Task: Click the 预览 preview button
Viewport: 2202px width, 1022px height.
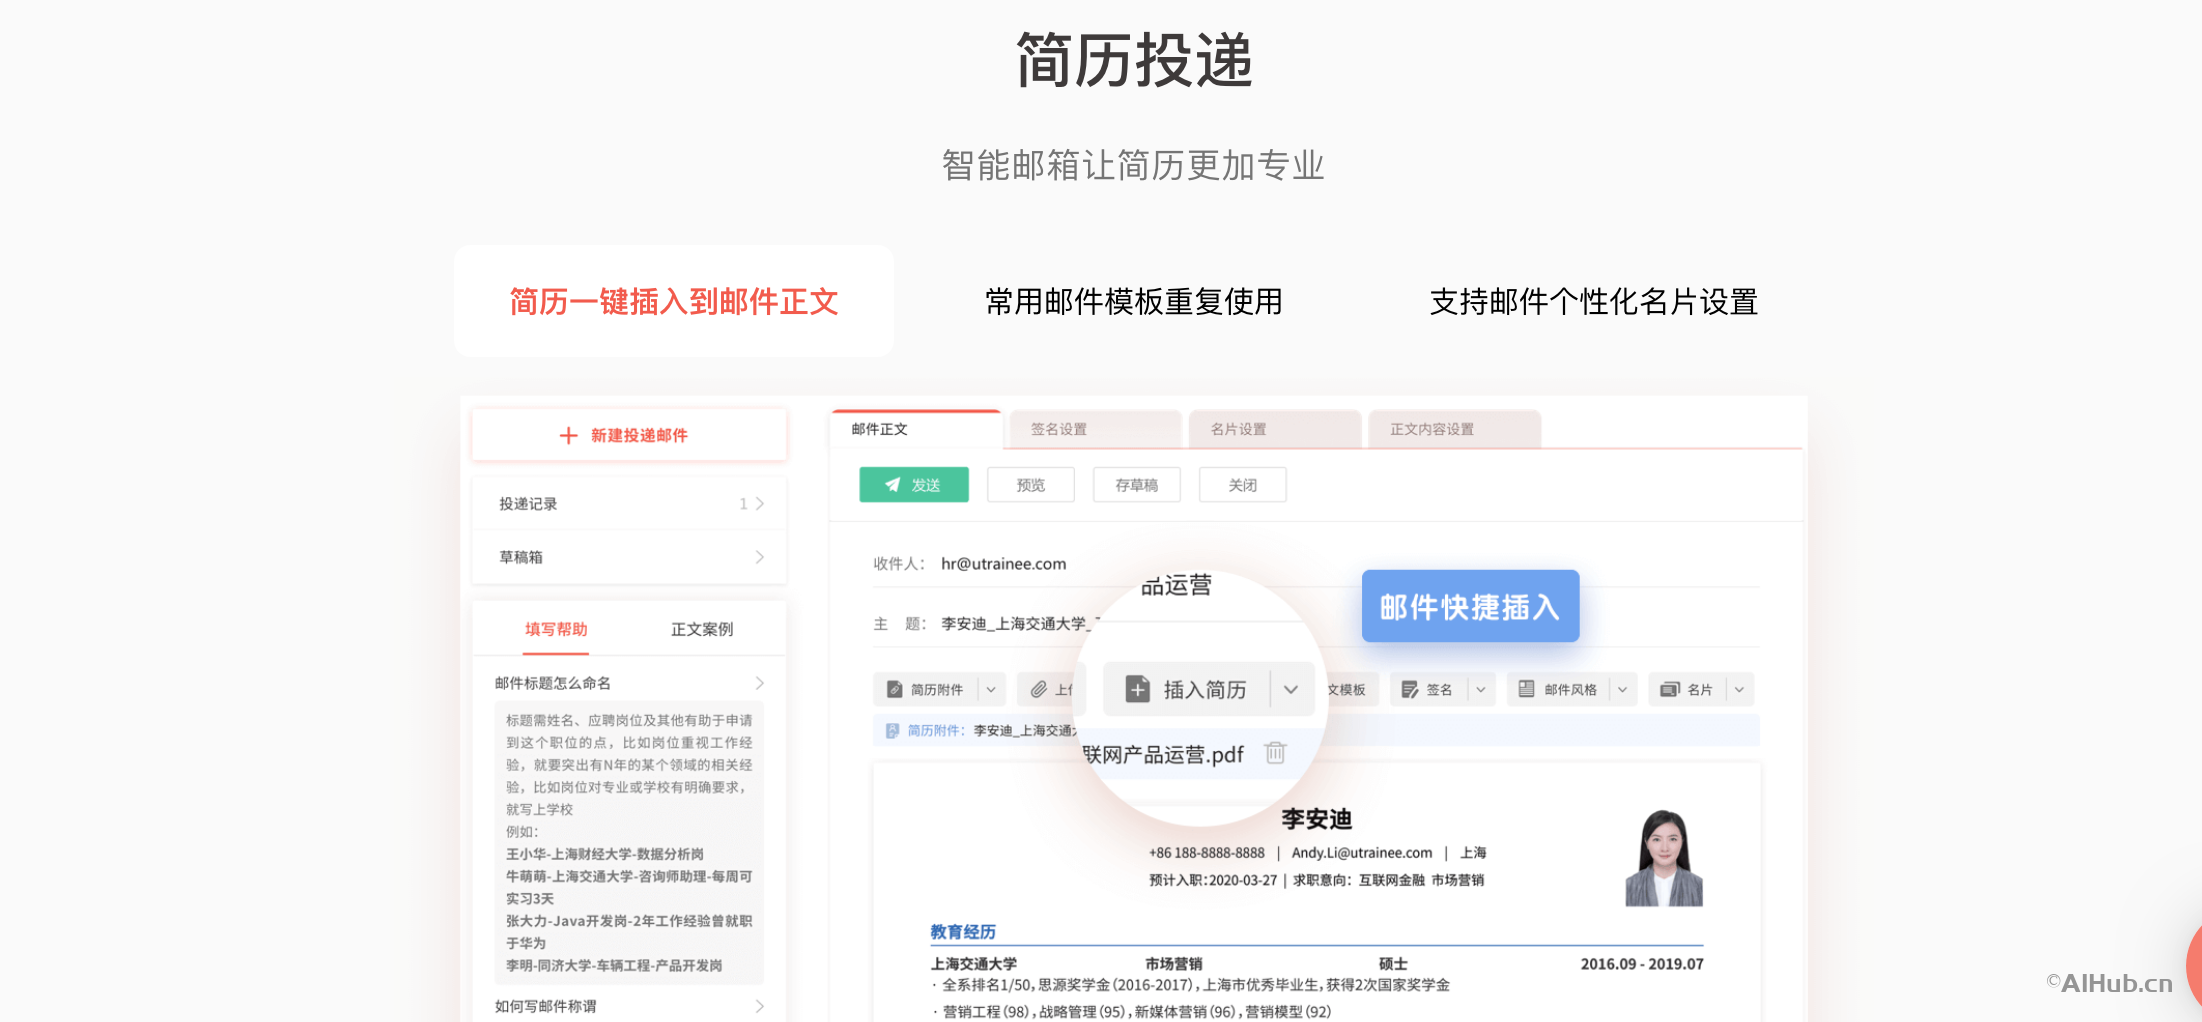Action: (1030, 484)
